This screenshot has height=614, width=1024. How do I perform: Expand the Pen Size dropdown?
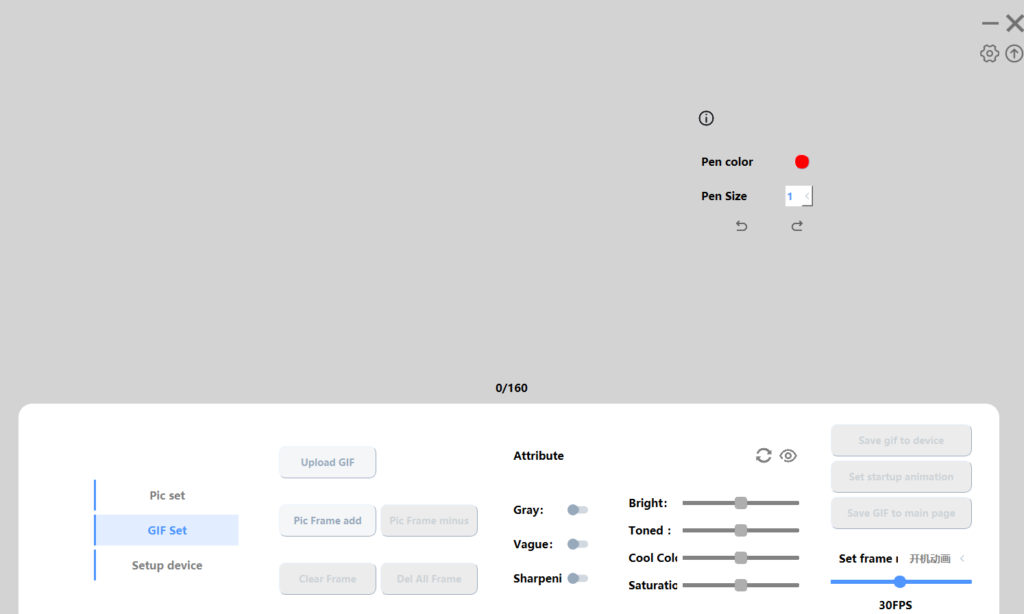pyautogui.click(x=807, y=196)
